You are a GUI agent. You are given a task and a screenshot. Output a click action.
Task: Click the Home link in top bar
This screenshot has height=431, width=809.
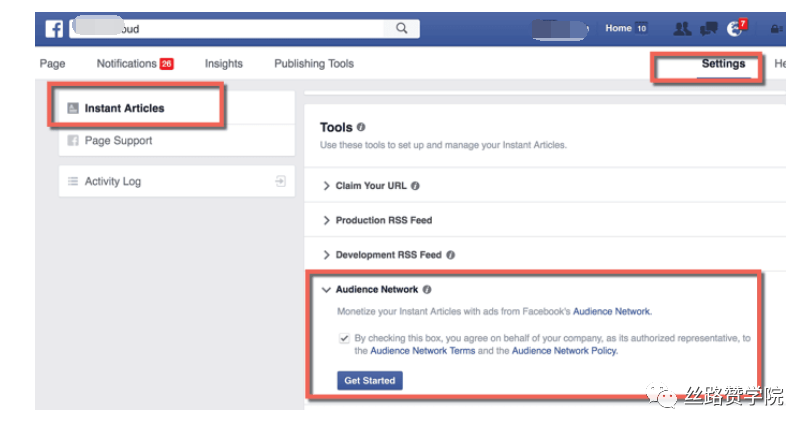point(618,28)
